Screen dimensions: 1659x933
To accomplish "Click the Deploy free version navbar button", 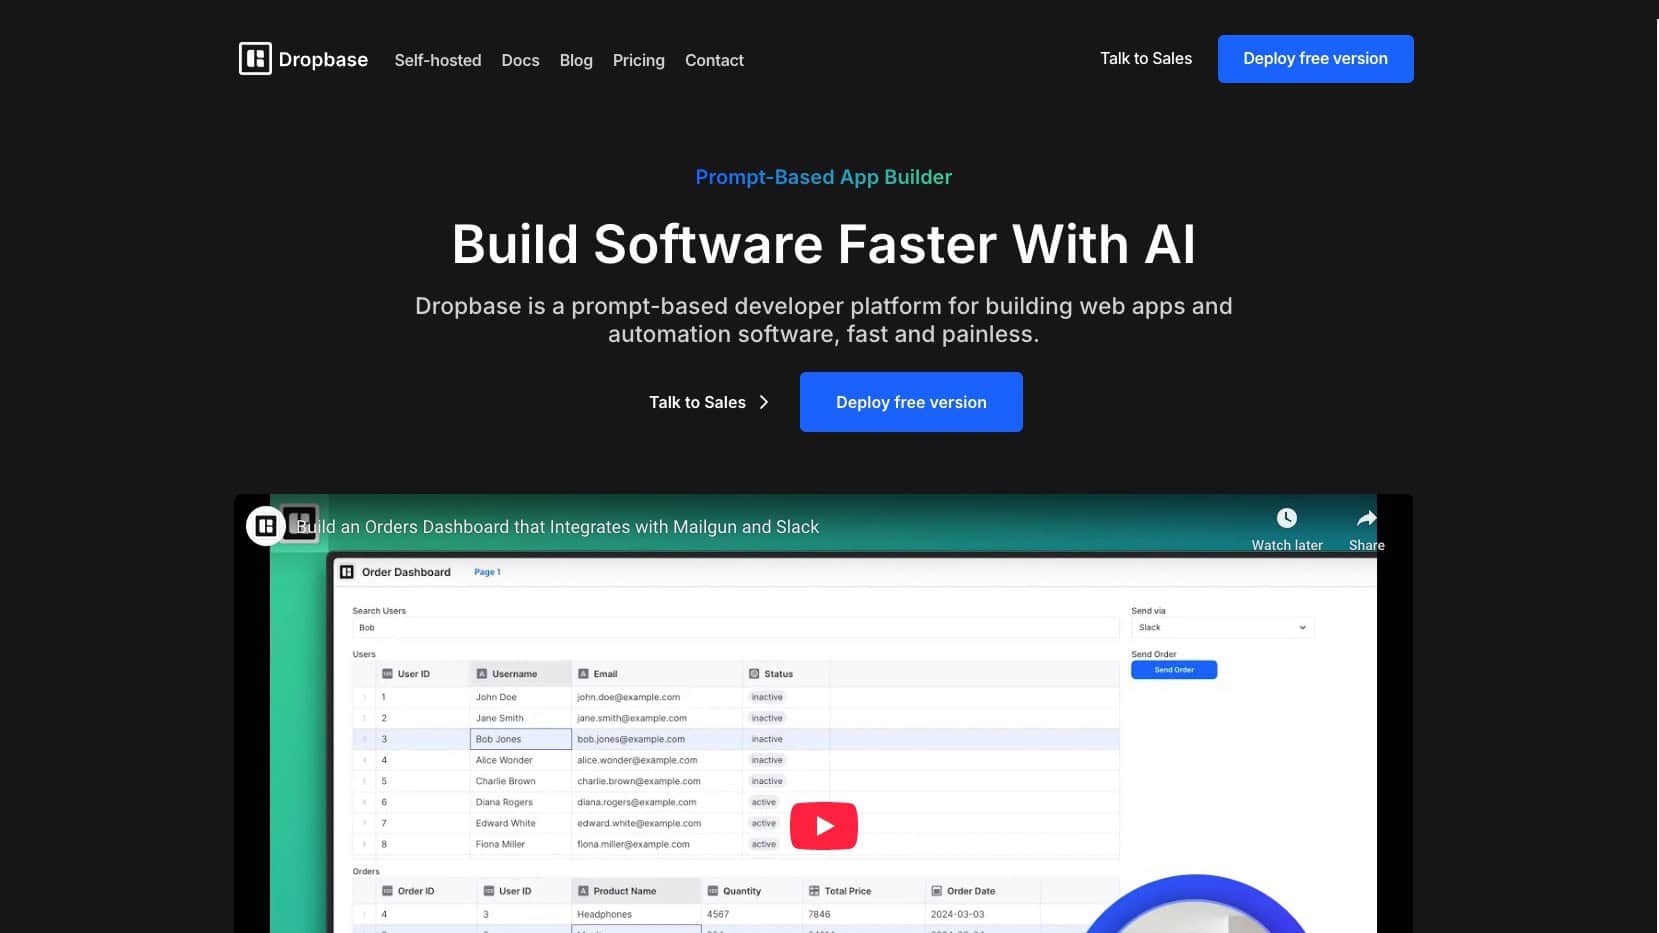I will pos(1315,58).
